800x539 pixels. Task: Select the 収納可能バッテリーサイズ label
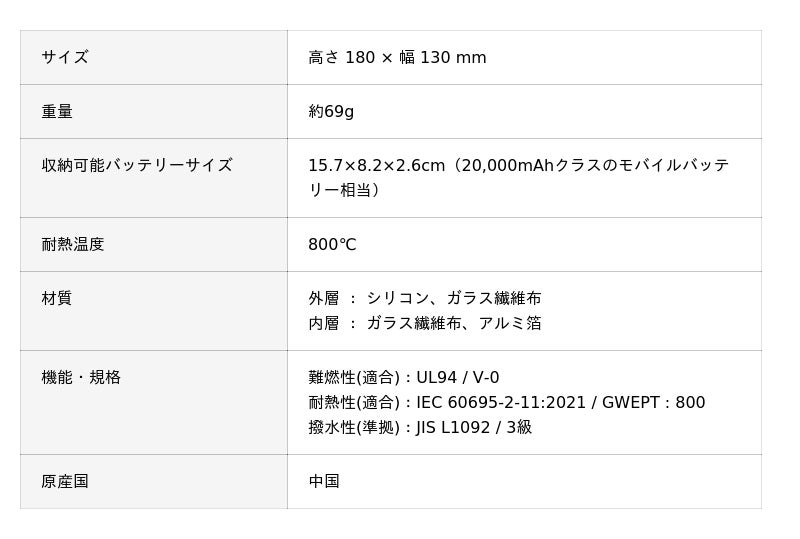(137, 165)
